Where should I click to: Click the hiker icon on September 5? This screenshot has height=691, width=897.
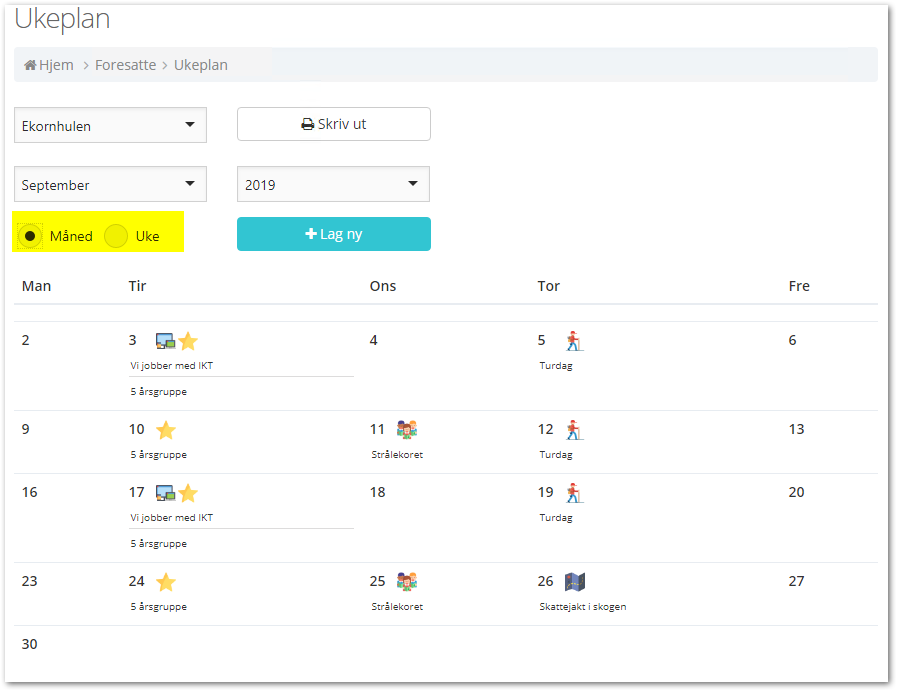[x=573, y=341]
